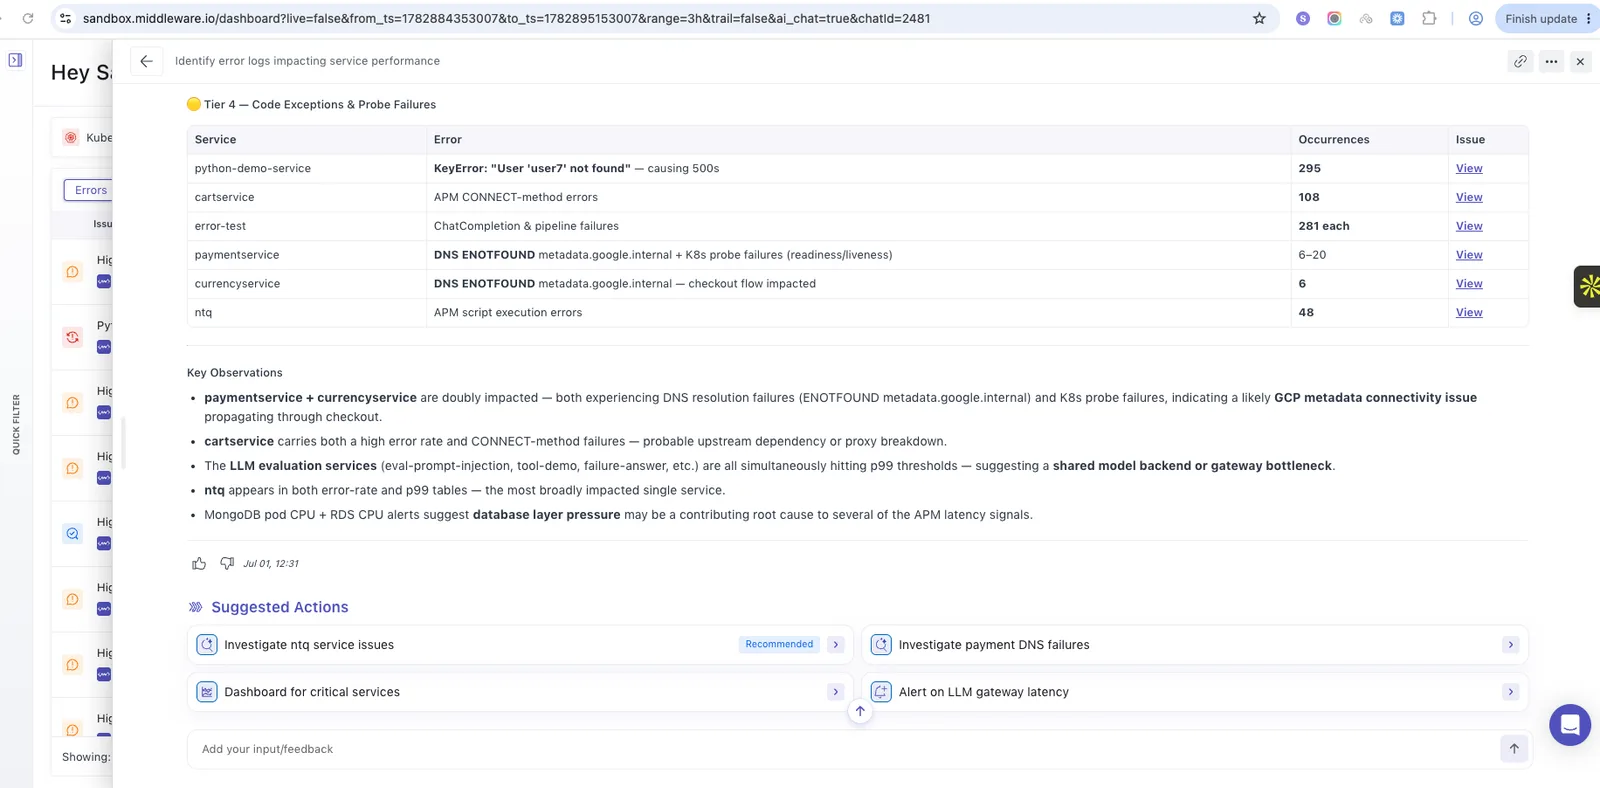Click the browser address bar URL

tap(506, 18)
